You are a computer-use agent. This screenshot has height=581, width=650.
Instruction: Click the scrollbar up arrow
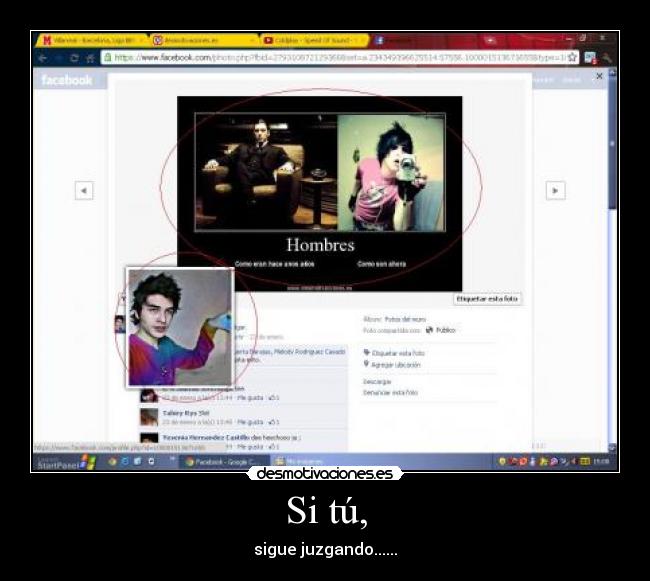[612, 73]
